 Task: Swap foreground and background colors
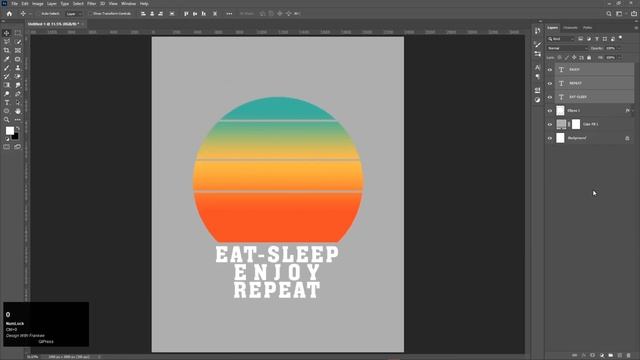pyautogui.click(x=18, y=128)
